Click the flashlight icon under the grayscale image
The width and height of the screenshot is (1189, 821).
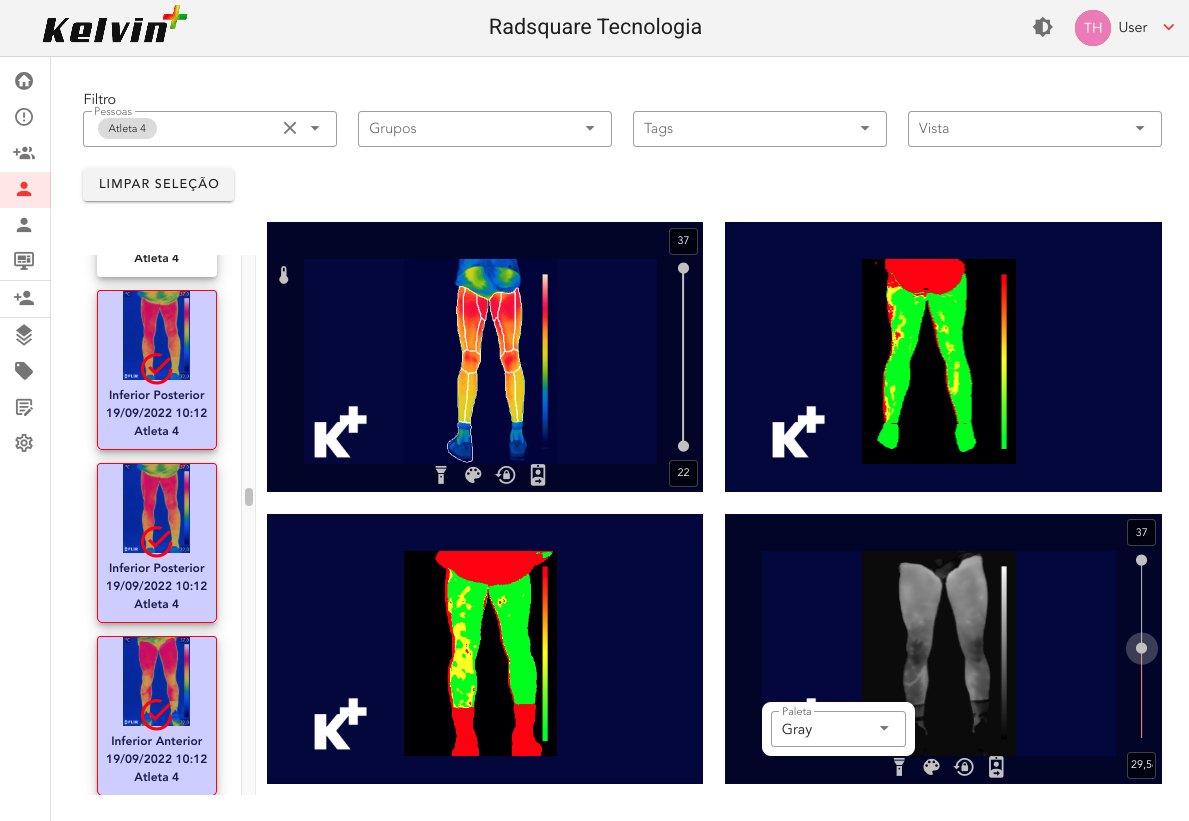899,767
